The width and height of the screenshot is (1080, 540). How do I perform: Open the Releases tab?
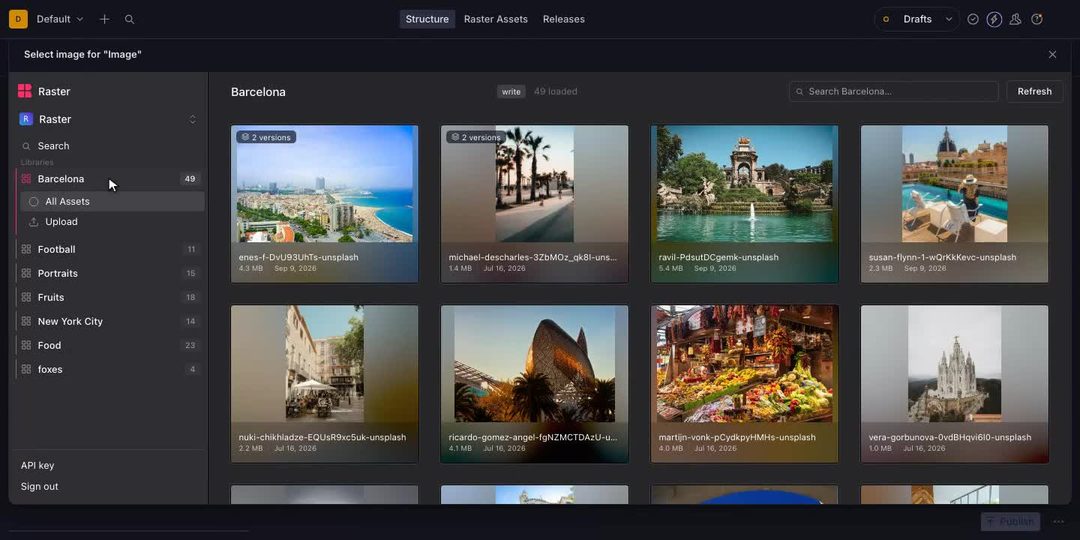coord(563,19)
